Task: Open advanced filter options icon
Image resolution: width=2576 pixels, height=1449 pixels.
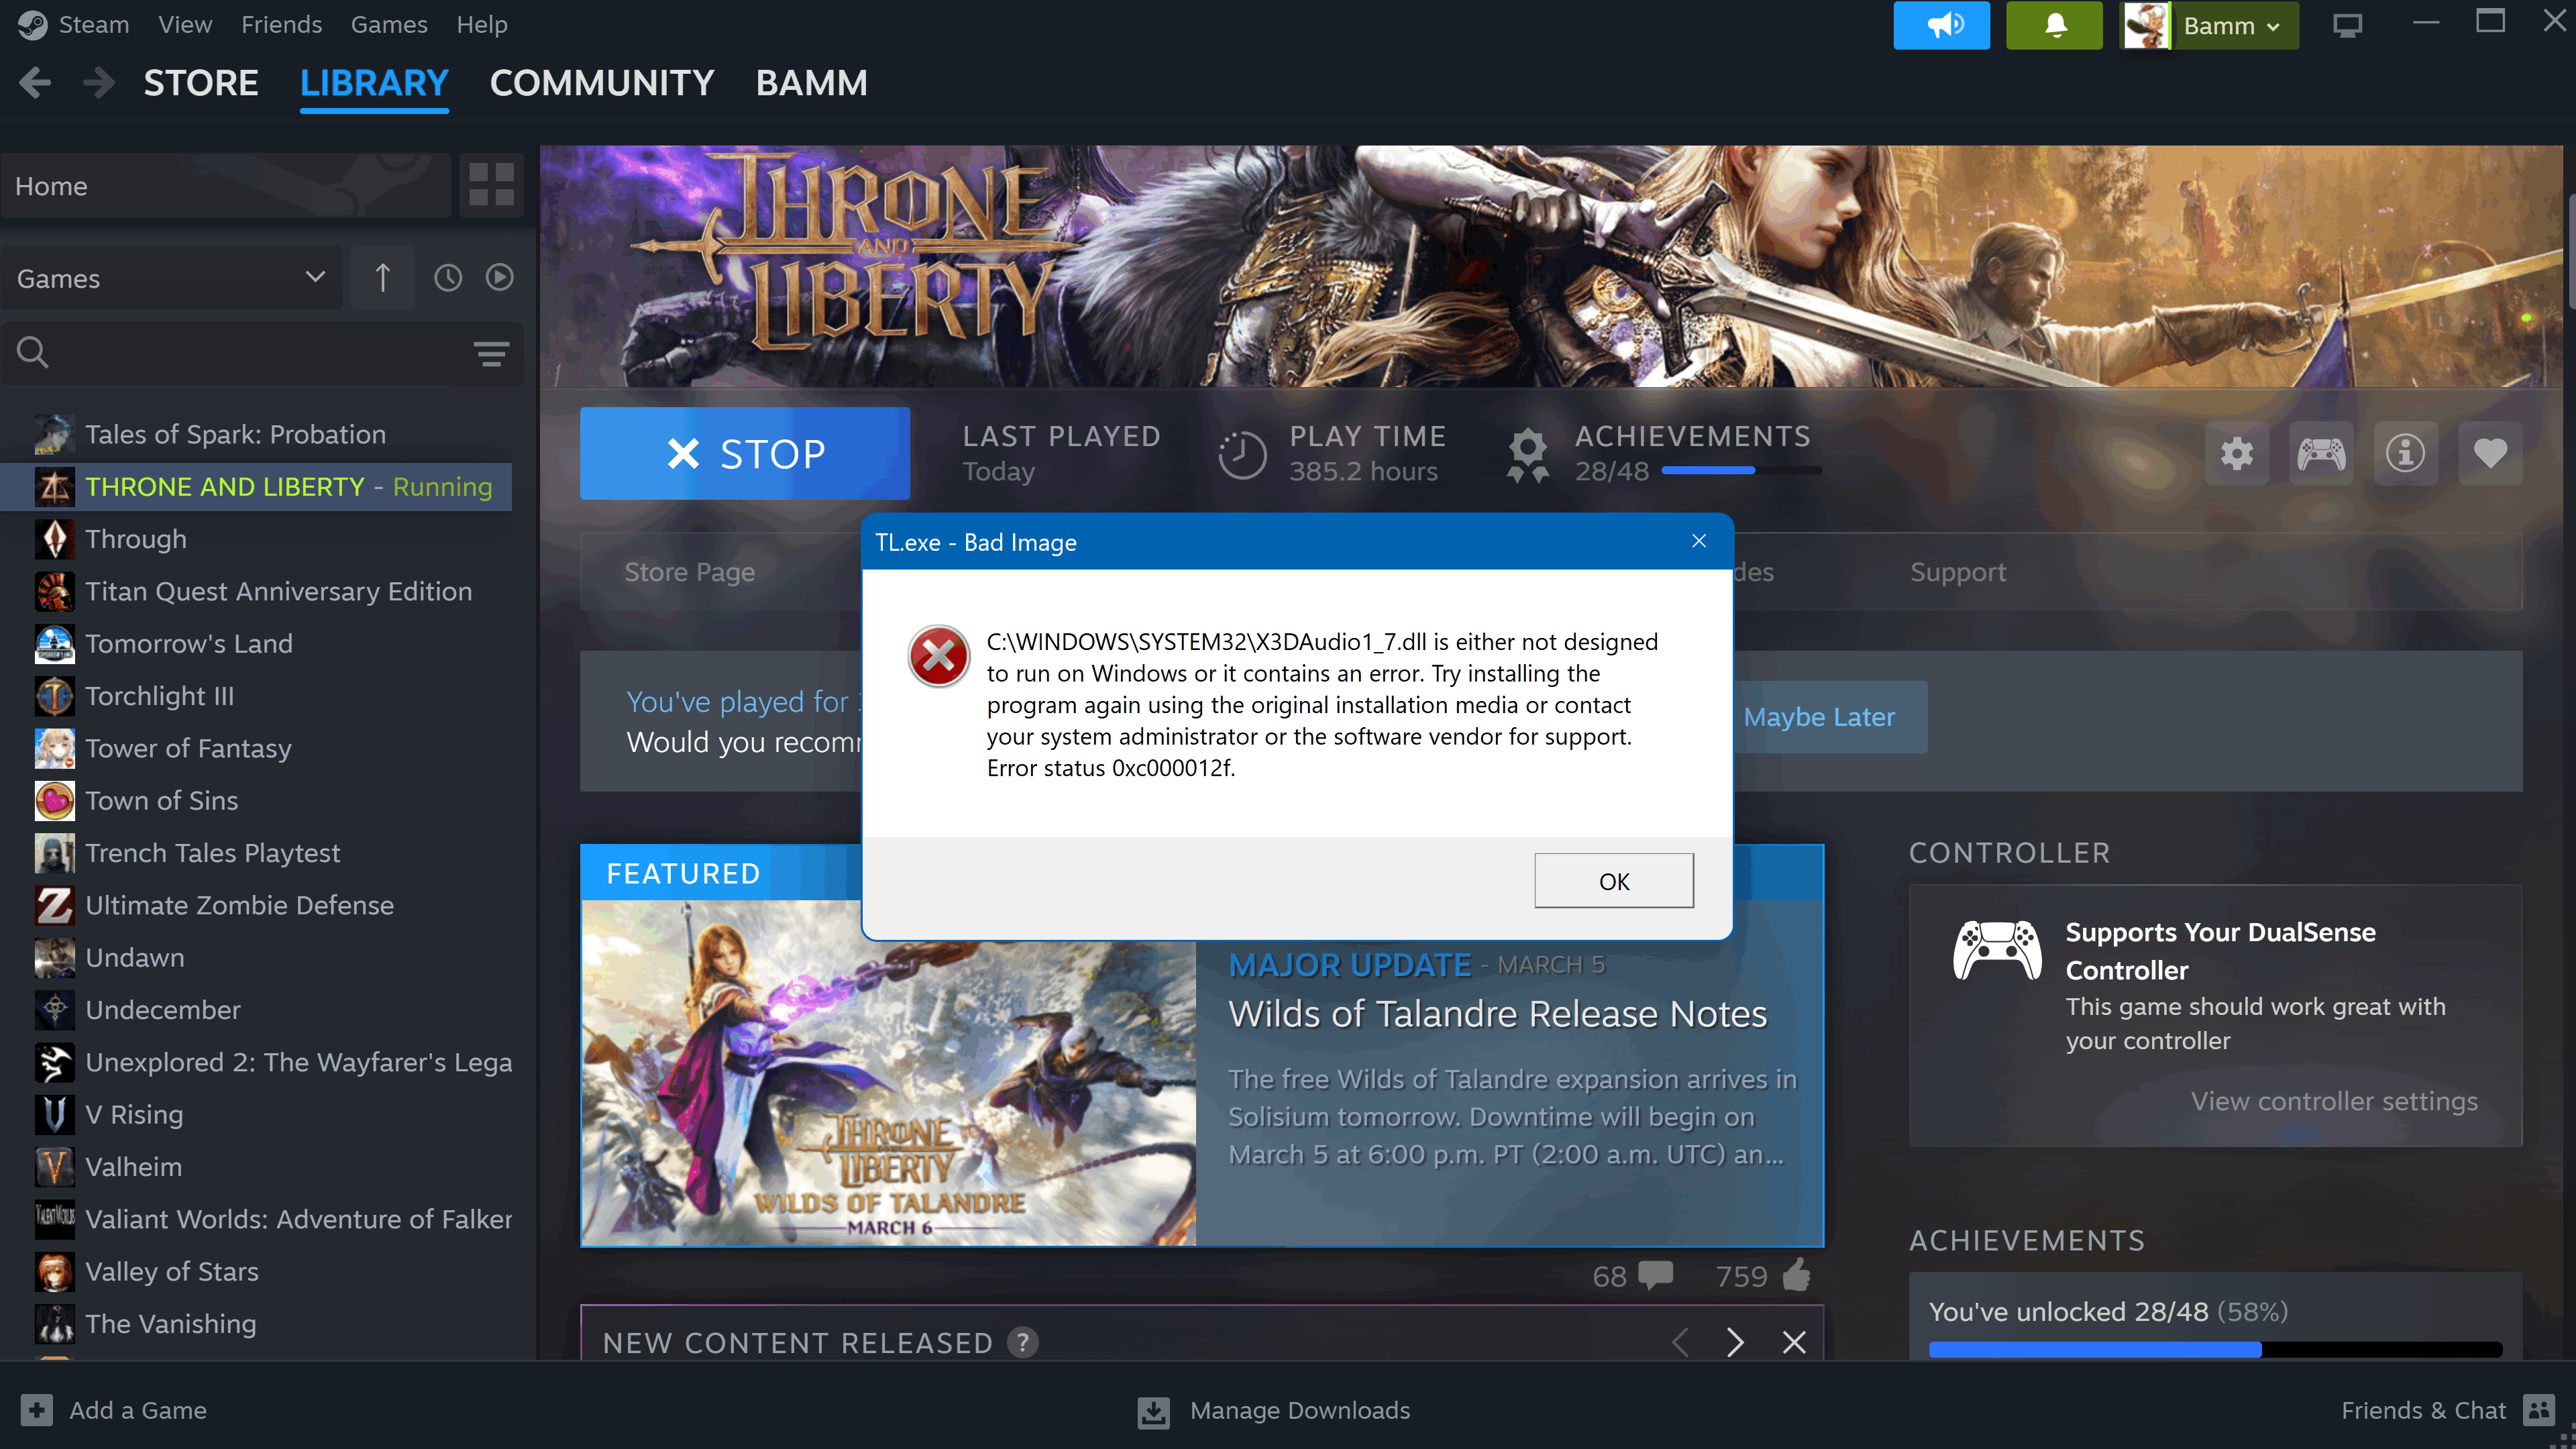Action: tap(491, 353)
